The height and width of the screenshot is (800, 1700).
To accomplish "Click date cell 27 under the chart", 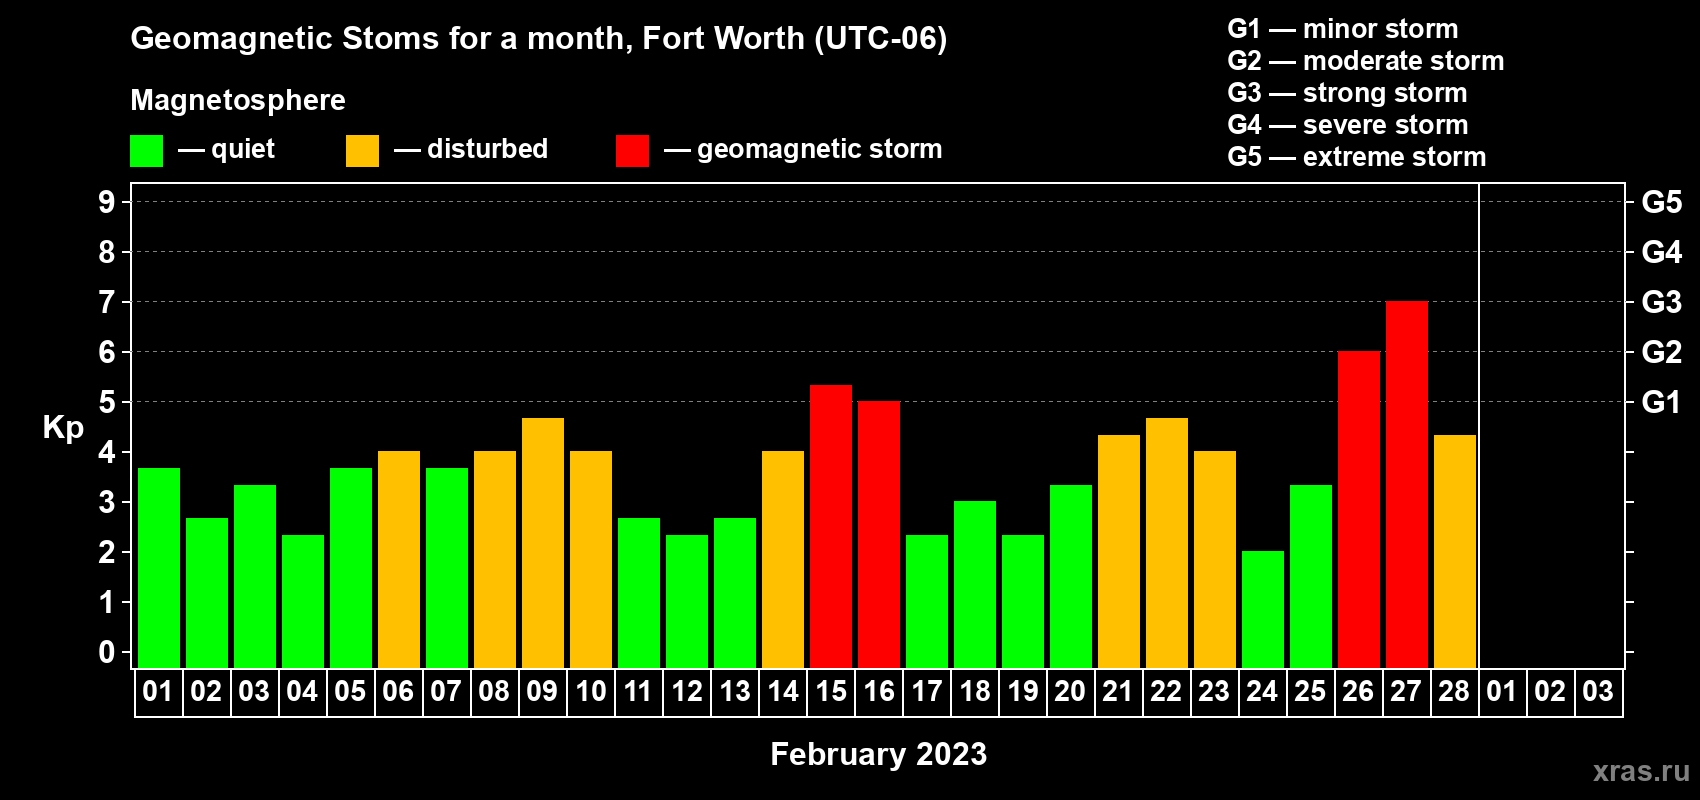I will click(x=1406, y=692).
